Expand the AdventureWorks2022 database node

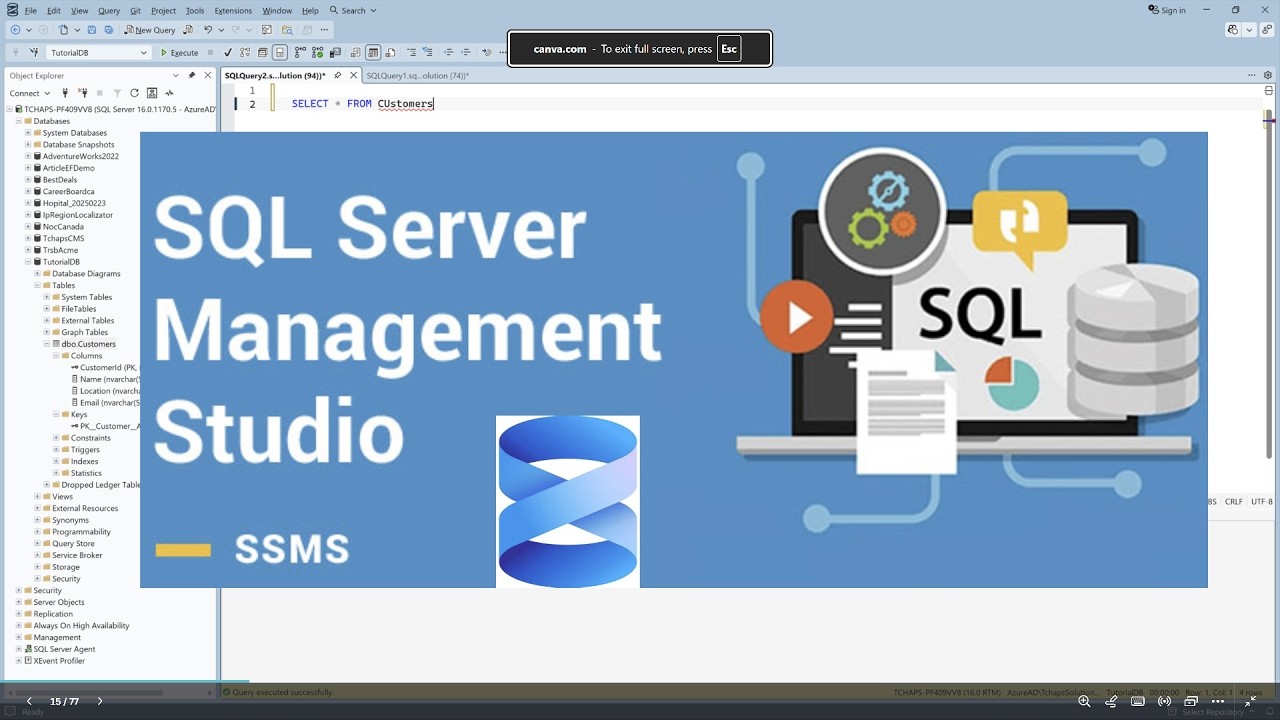click(28, 156)
